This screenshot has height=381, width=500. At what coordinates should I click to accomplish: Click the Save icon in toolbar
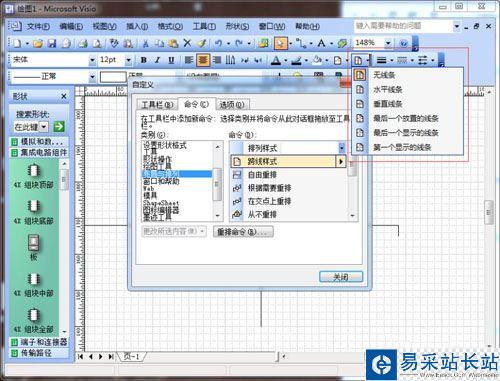[x=52, y=43]
